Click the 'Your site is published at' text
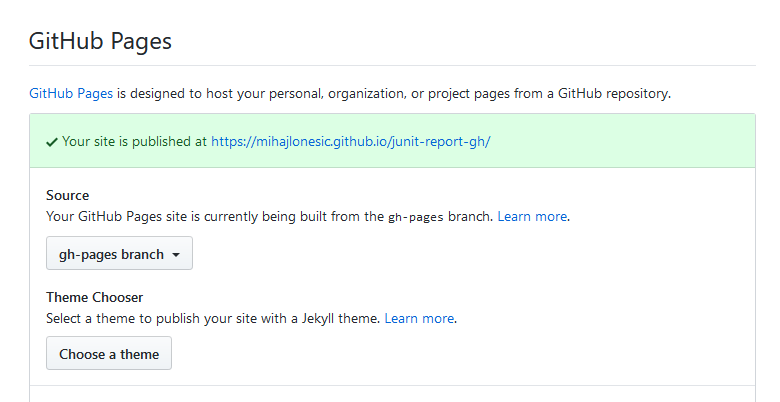This screenshot has height=402, width=780. [134, 141]
